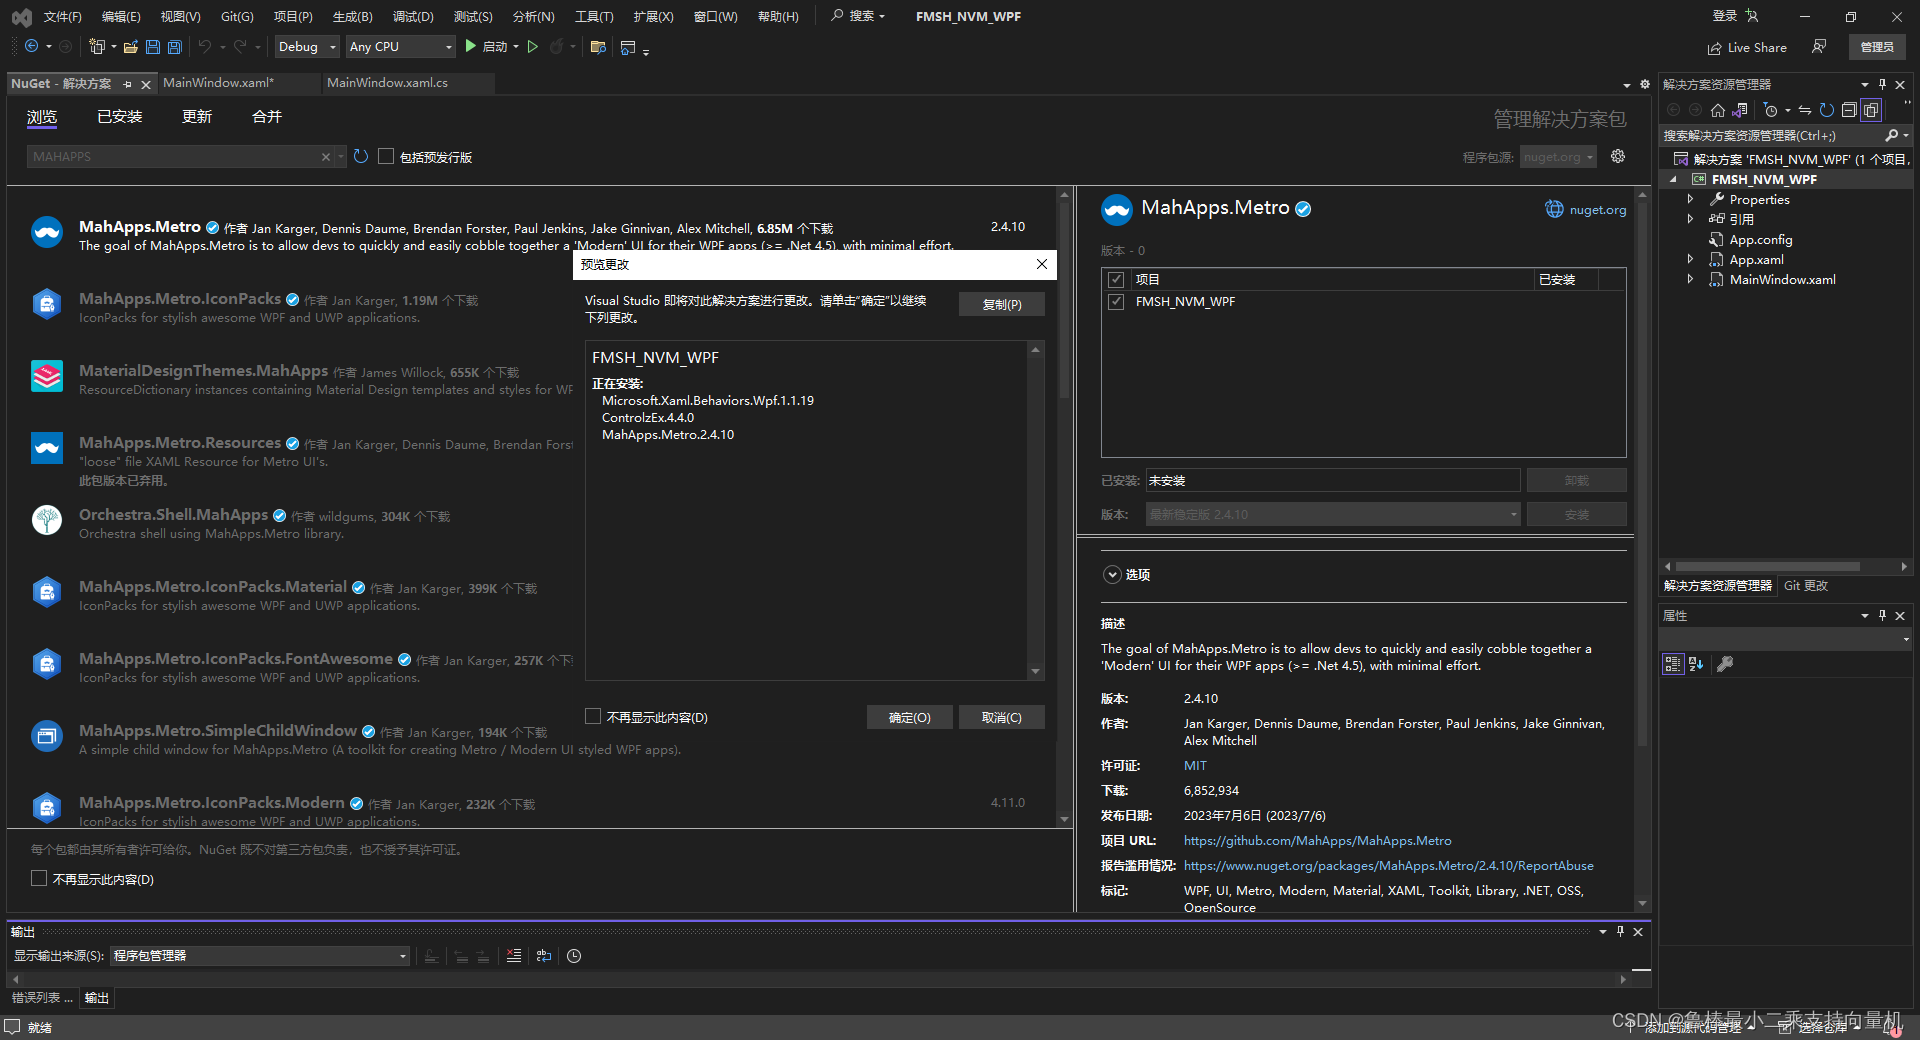The height and width of the screenshot is (1040, 1920).
Task: Open the 程序包源 nuget.org source dropdown
Action: 1558,157
